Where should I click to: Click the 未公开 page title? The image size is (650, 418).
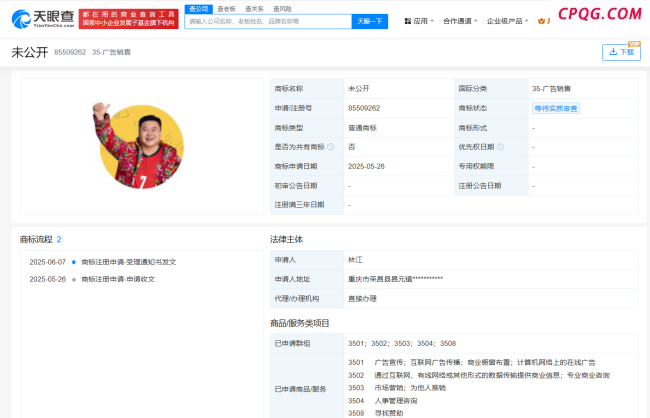(x=30, y=52)
